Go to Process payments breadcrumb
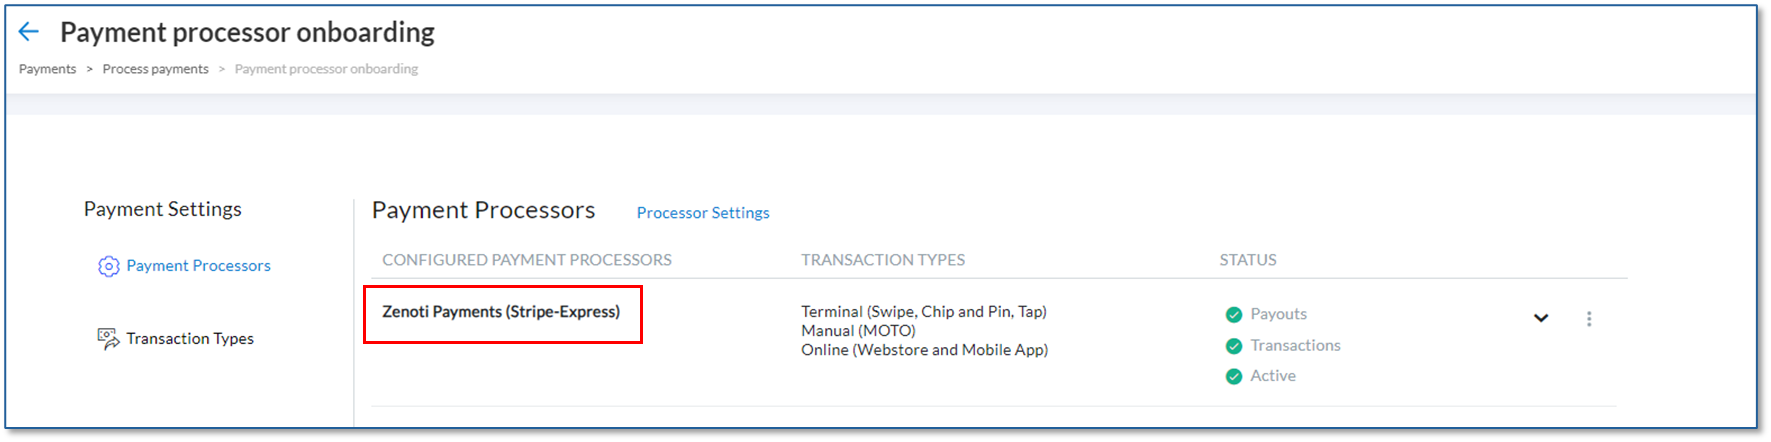 [x=155, y=69]
